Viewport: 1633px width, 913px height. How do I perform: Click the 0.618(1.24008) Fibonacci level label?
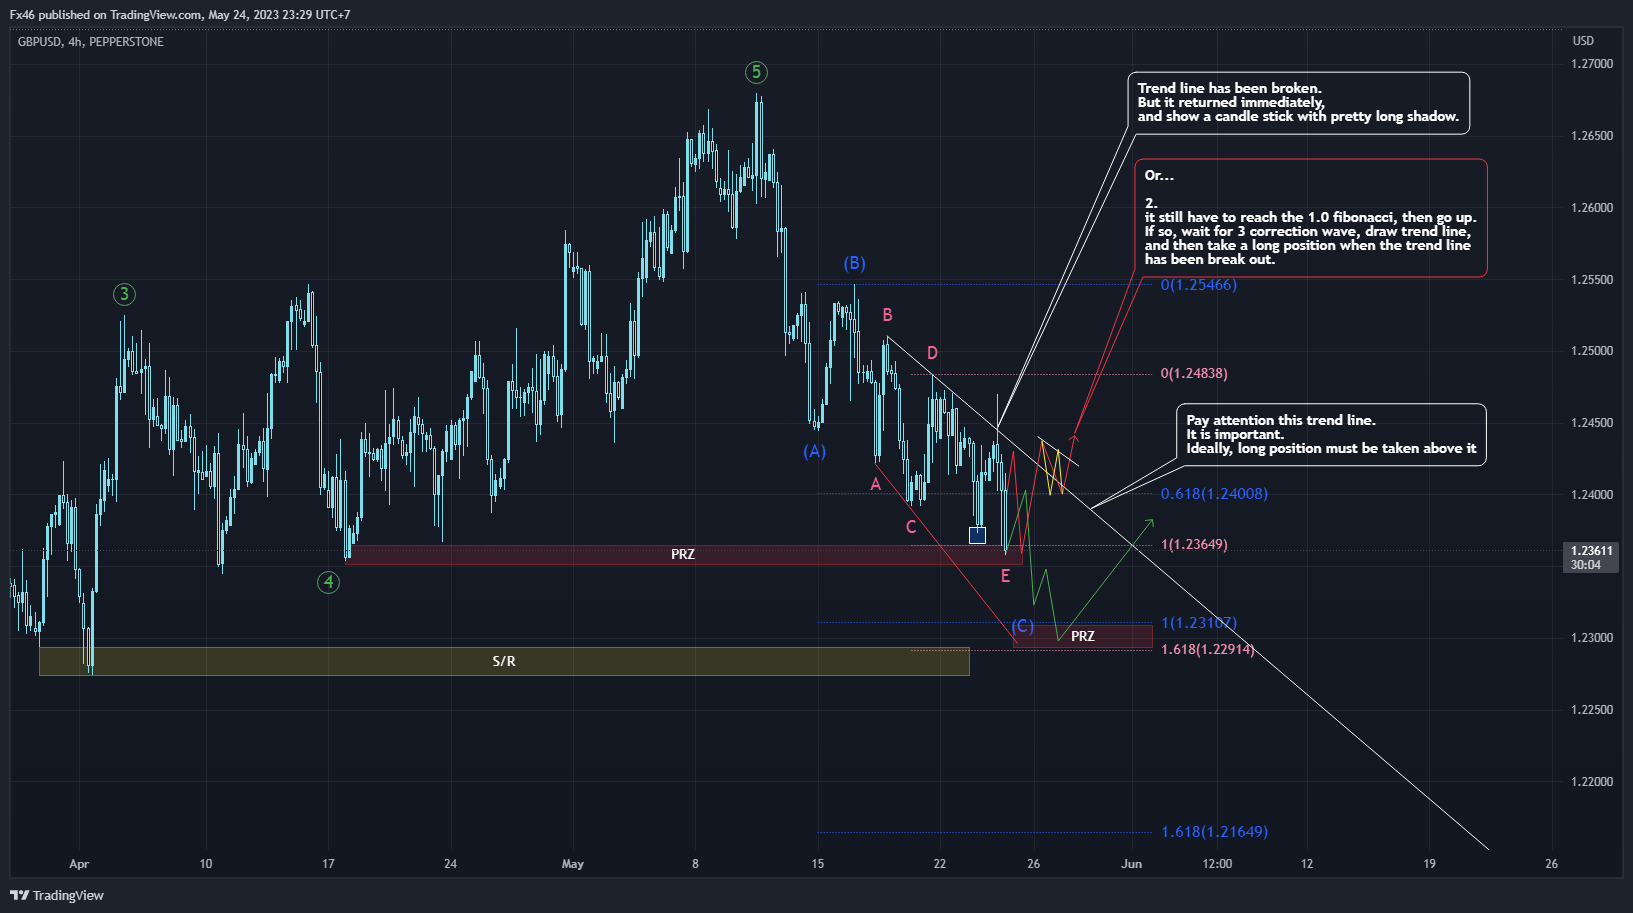pyautogui.click(x=1214, y=494)
